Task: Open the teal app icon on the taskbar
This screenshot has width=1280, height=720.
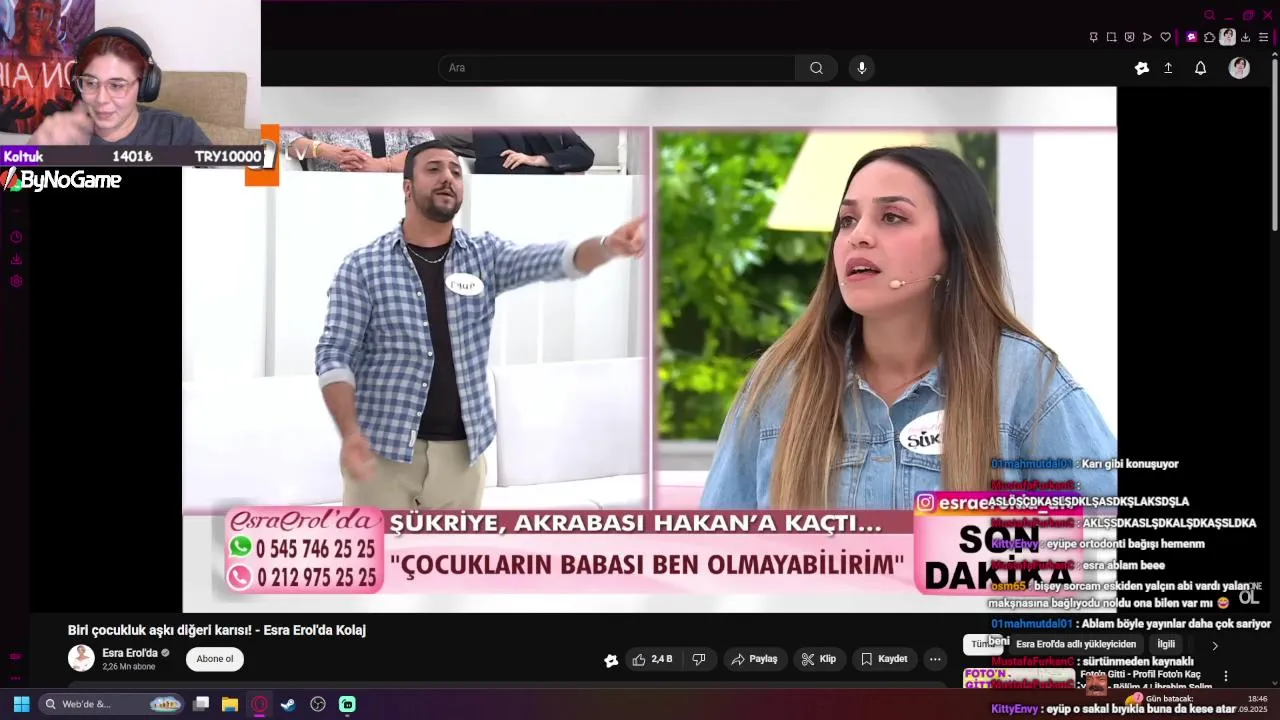Action: pos(347,704)
